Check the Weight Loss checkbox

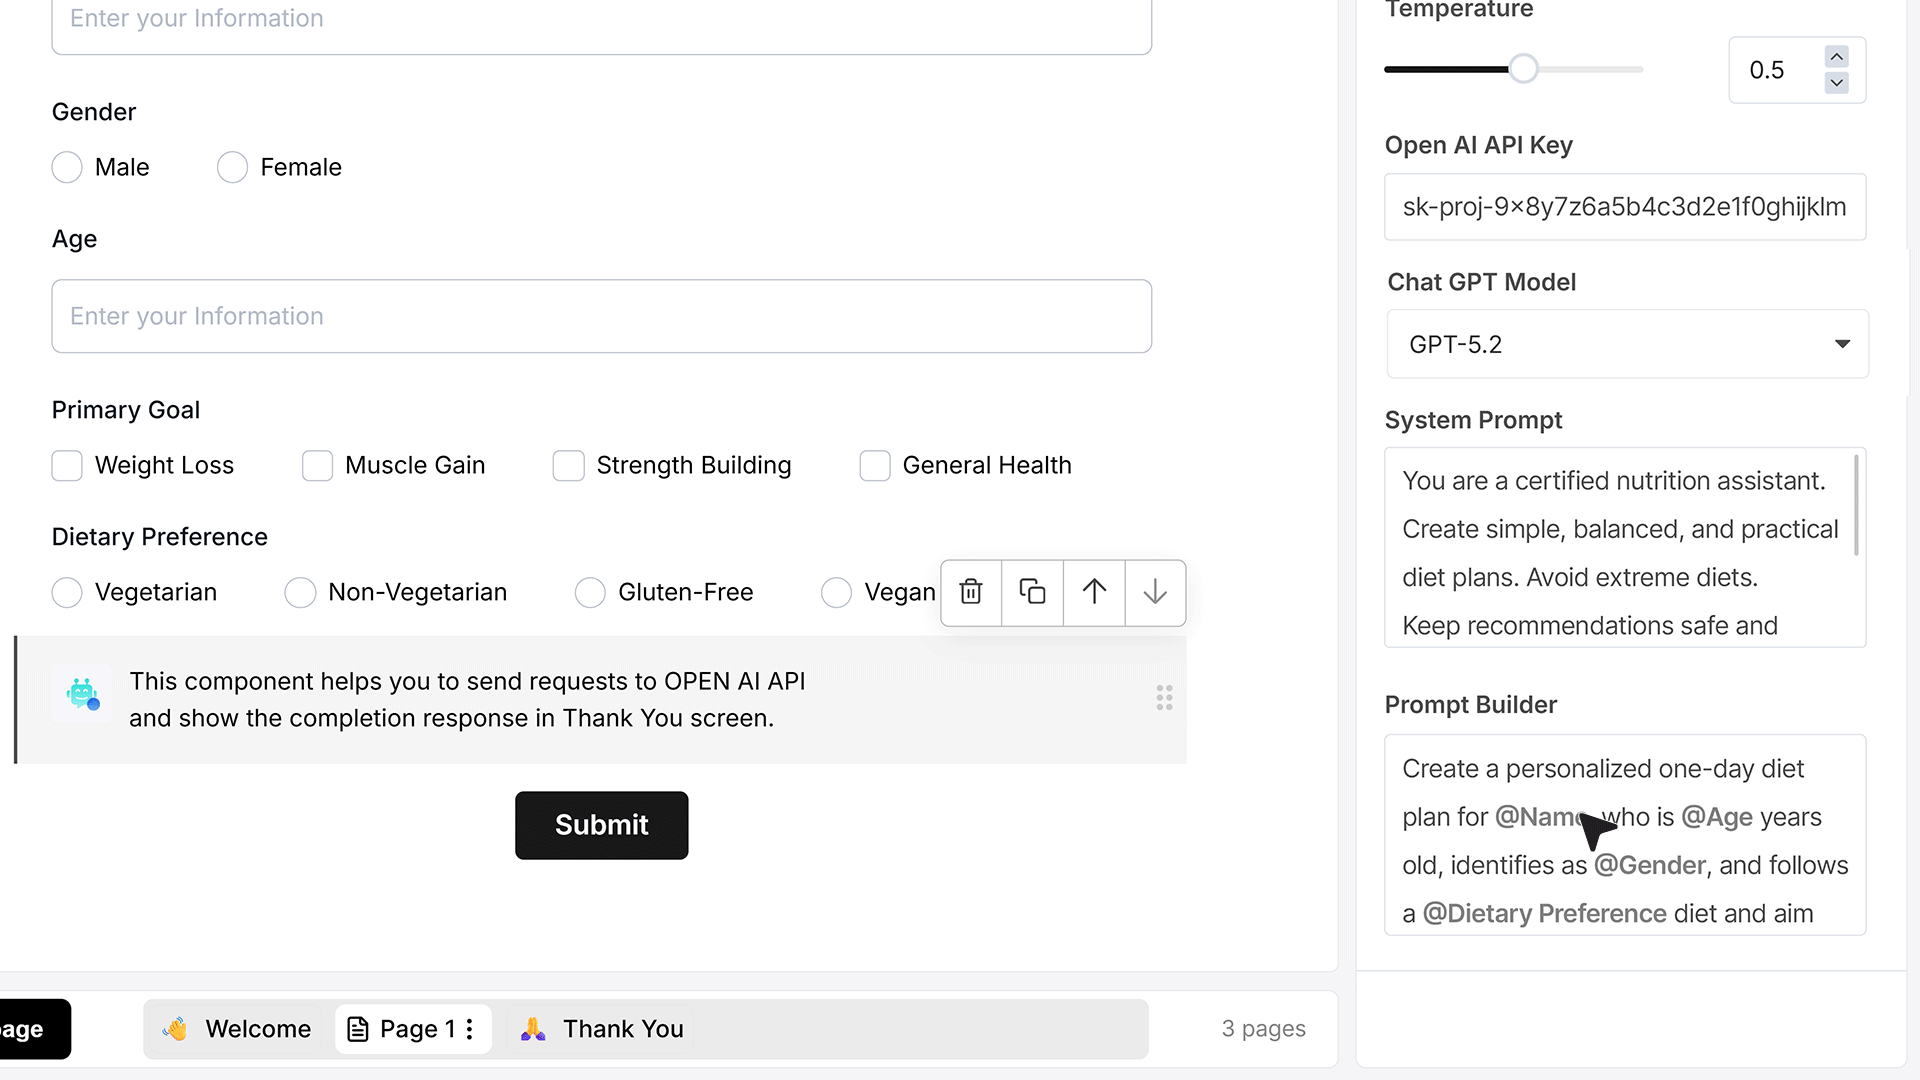click(x=67, y=465)
